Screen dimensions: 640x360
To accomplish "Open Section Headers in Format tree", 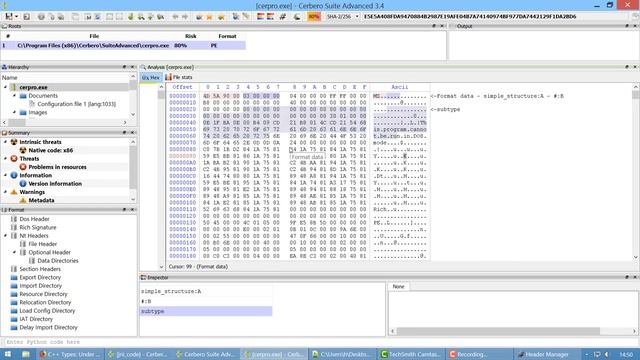I will click(x=40, y=269).
